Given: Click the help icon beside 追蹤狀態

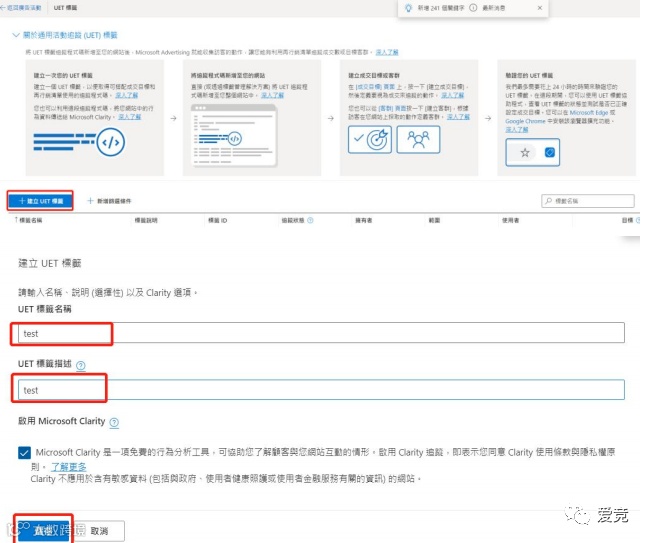Looking at the screenshot, I should coord(310,220).
